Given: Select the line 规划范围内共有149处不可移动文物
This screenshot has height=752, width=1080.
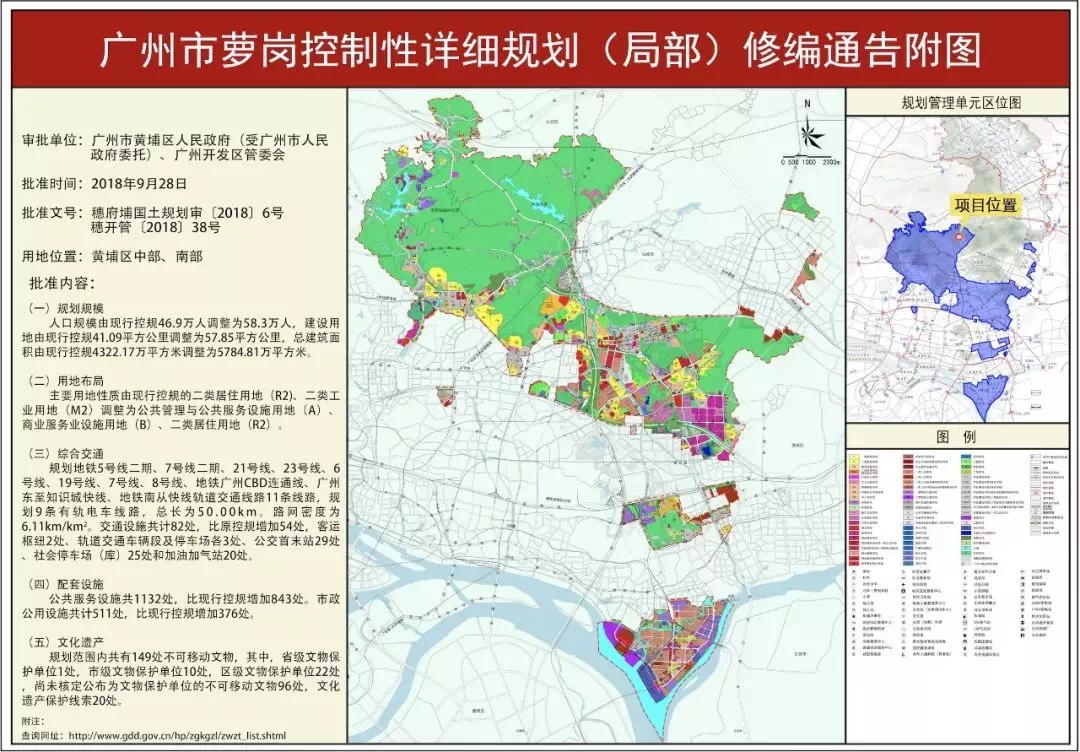Looking at the screenshot, I should [194, 656].
